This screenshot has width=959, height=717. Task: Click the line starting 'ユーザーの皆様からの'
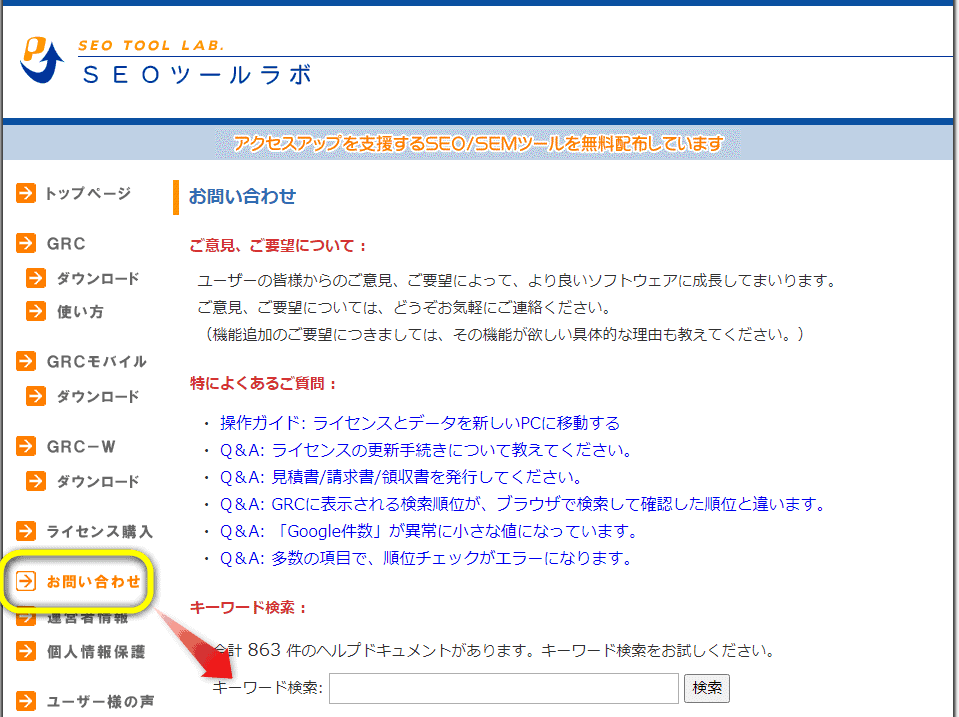click(517, 280)
